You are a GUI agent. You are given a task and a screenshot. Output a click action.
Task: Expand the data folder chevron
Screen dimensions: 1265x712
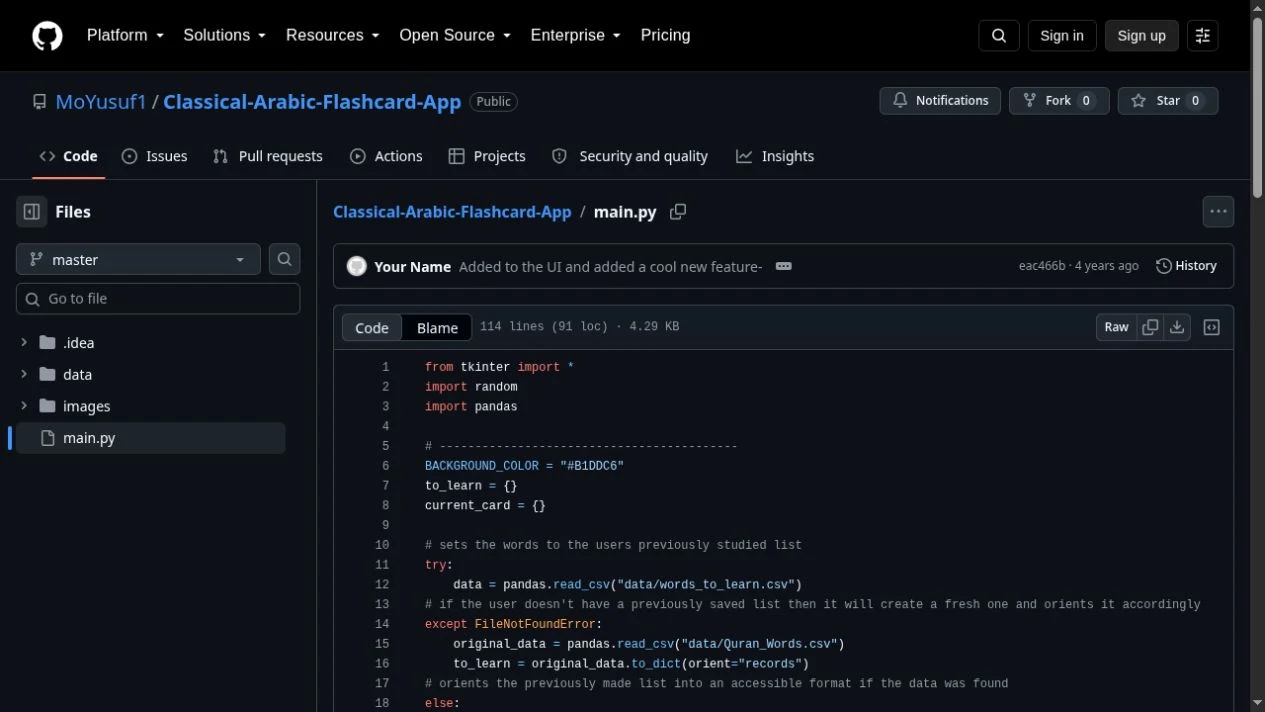coord(24,375)
